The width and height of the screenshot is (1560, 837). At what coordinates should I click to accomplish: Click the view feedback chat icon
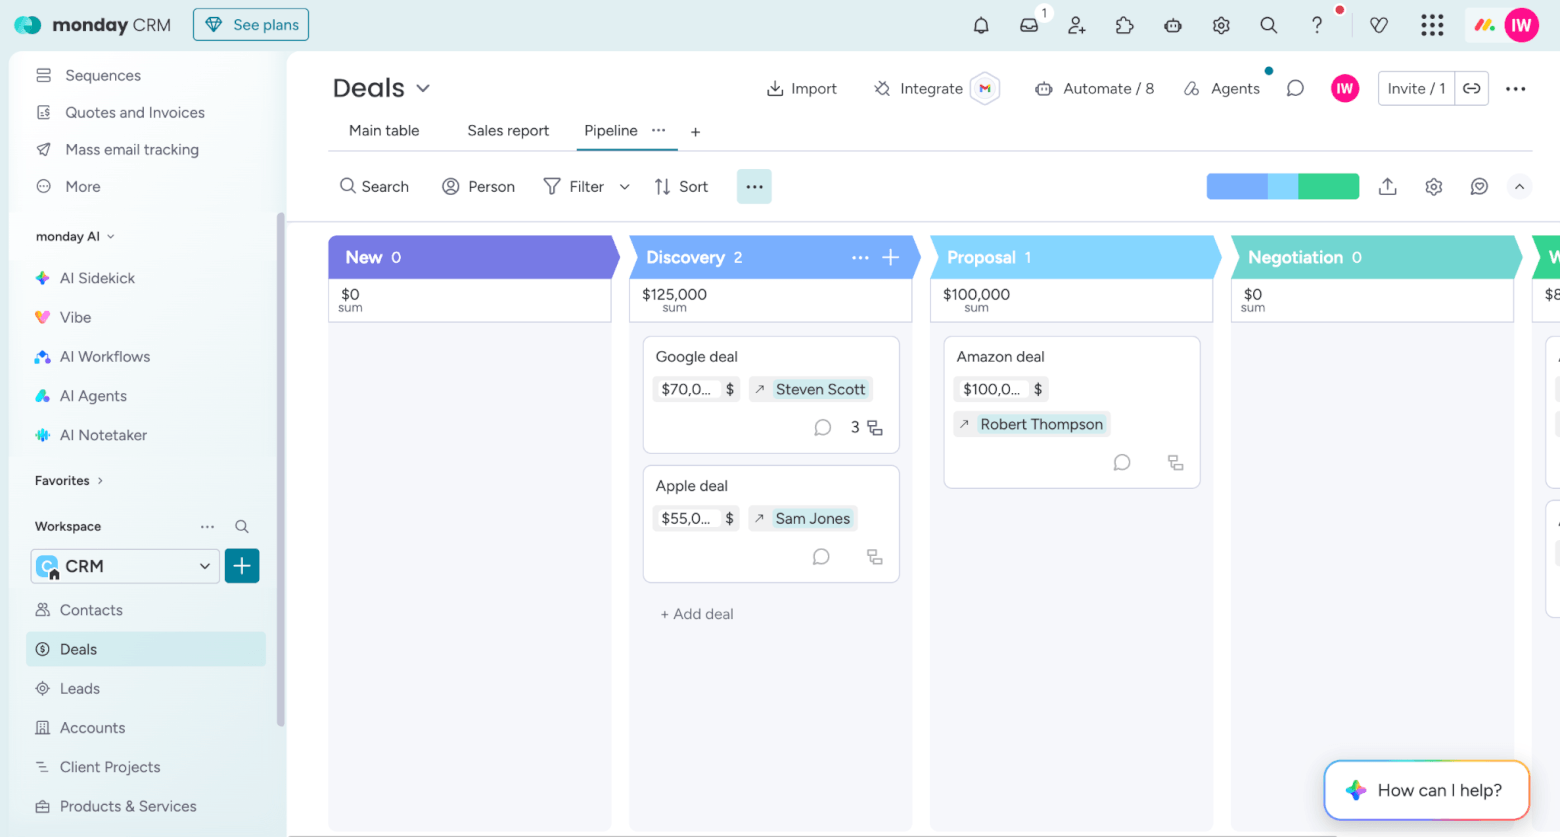1480,186
